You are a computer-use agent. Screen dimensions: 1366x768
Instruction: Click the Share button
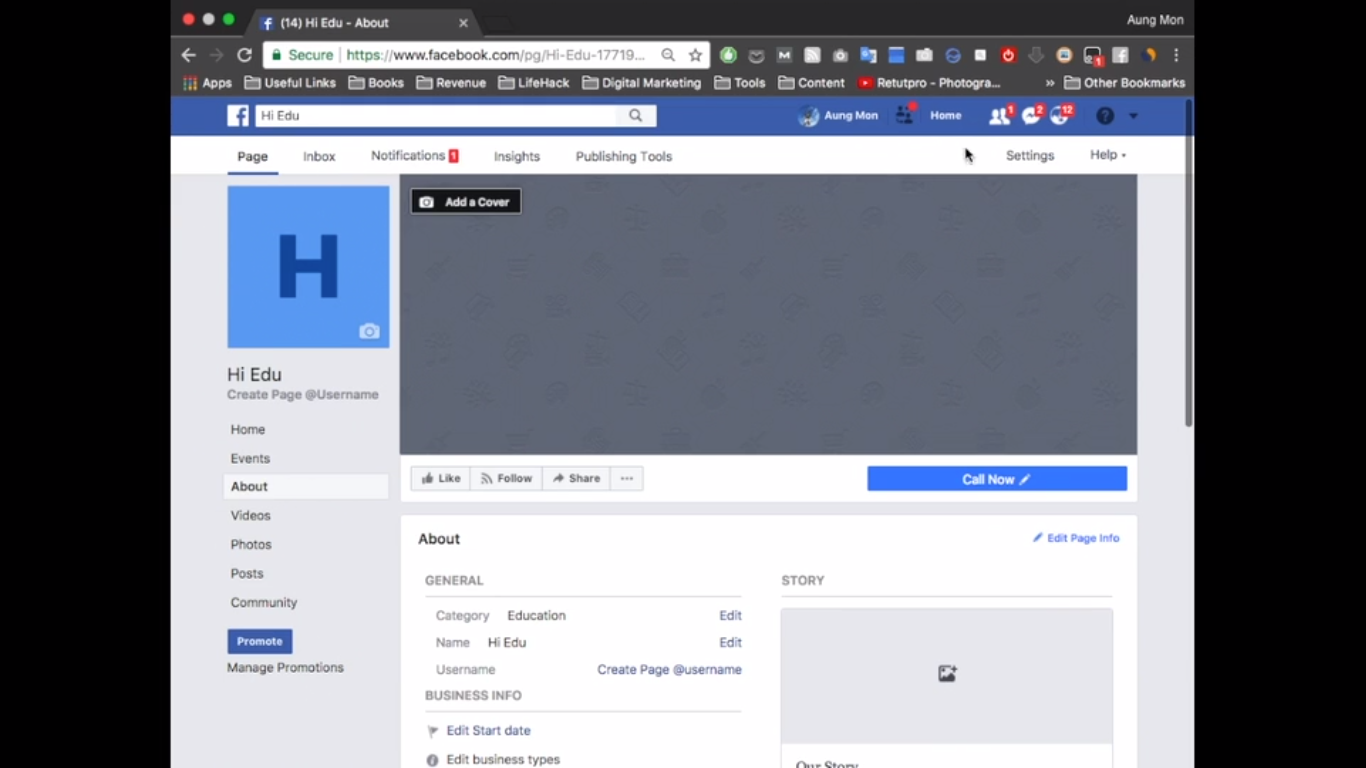(577, 479)
